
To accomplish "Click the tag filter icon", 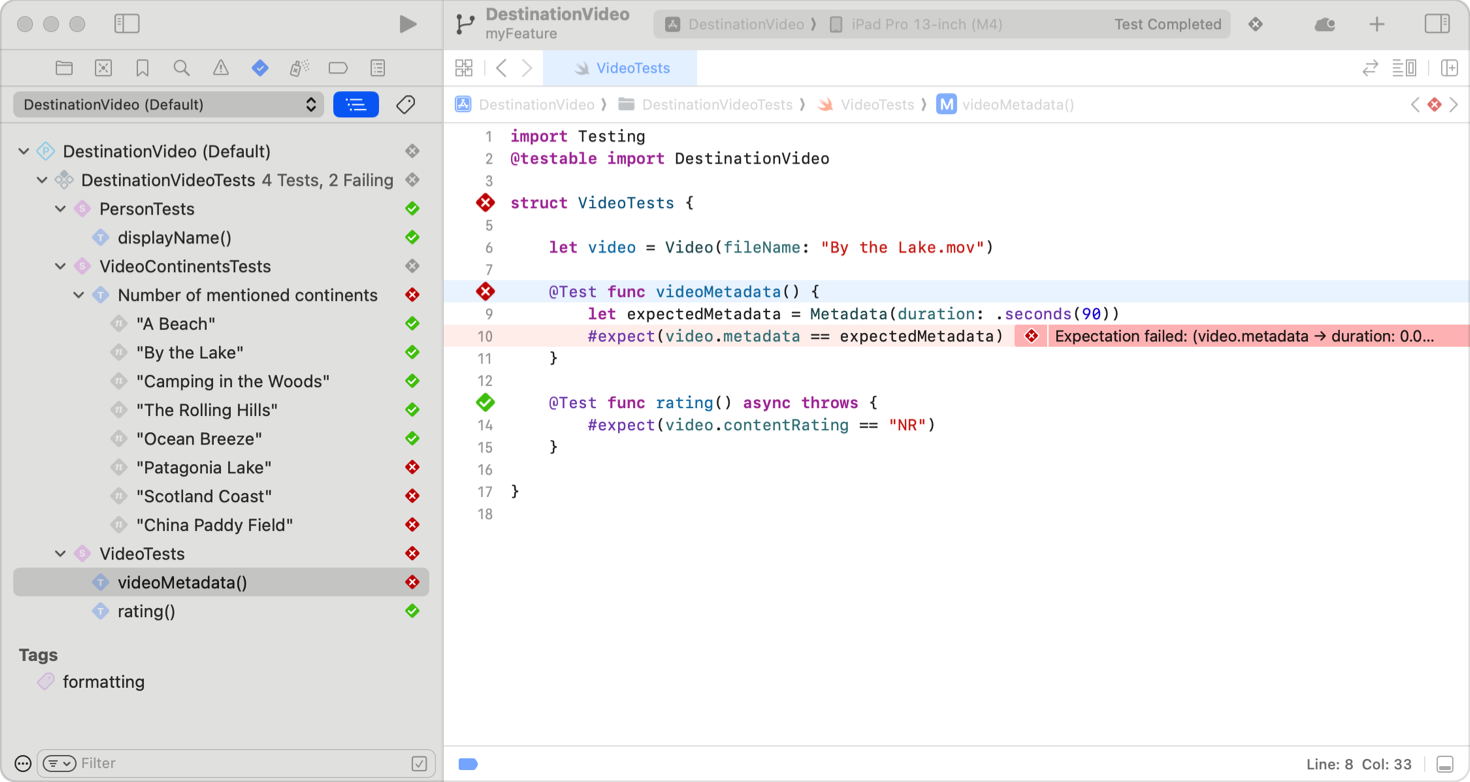I will coord(405,105).
